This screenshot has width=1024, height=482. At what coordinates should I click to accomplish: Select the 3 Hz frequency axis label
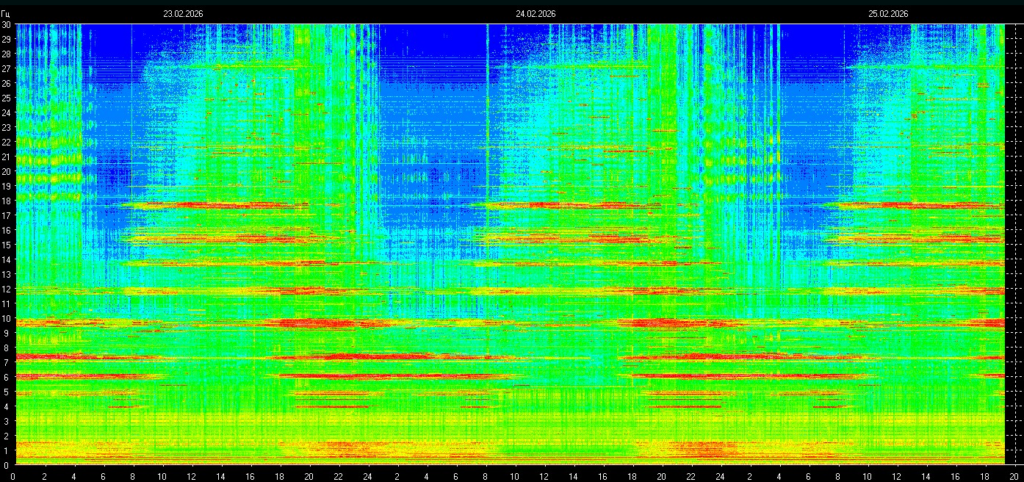point(6,422)
